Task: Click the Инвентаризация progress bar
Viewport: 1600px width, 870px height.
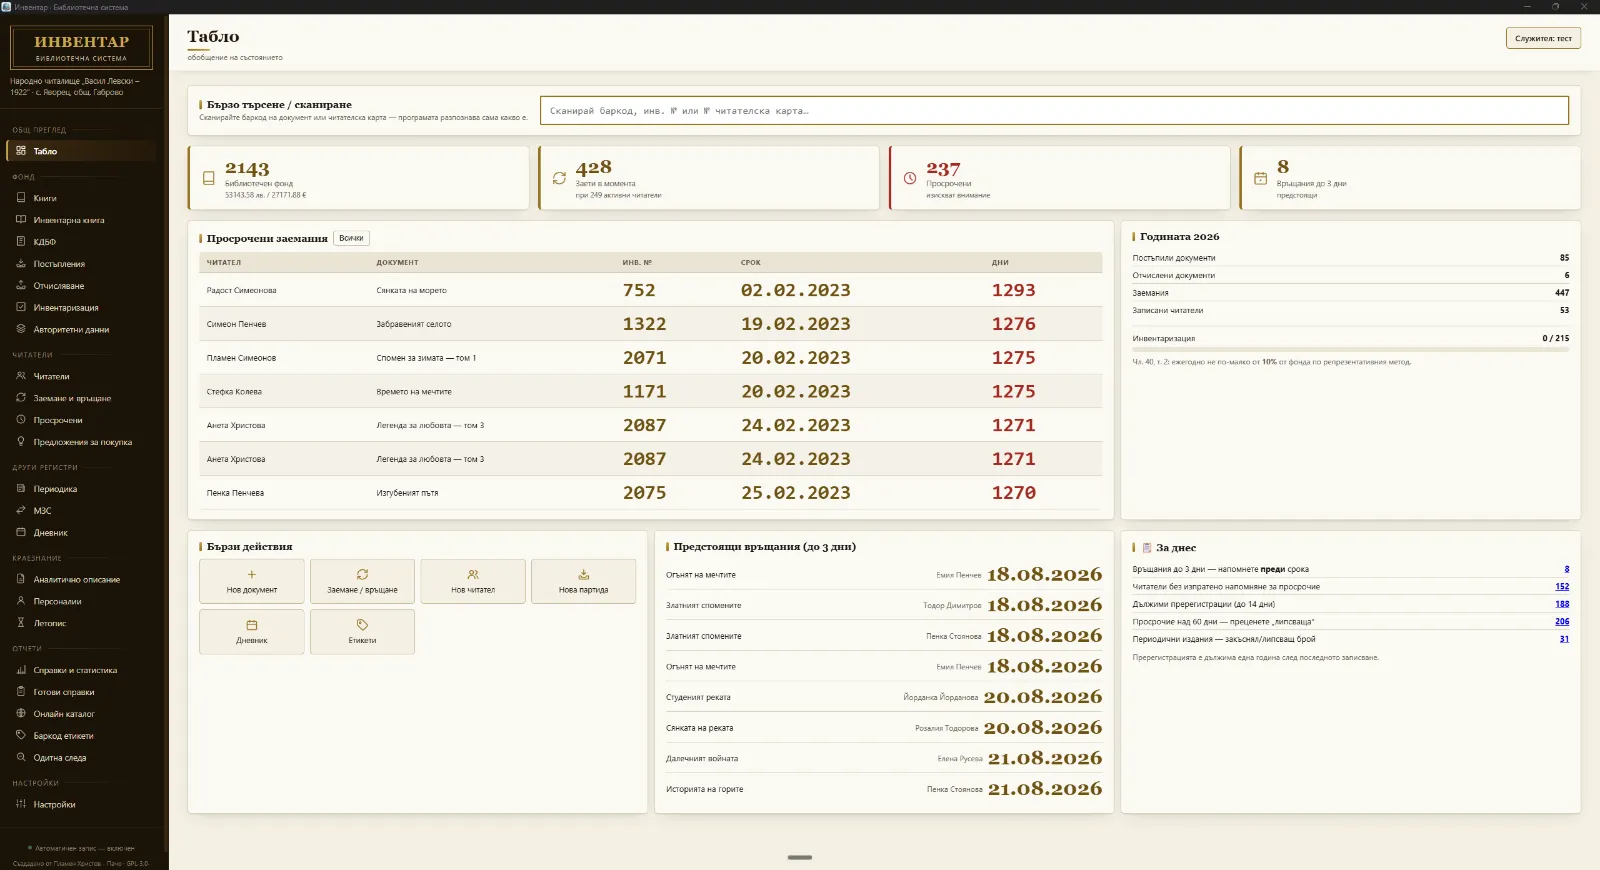Action: [x=1351, y=350]
